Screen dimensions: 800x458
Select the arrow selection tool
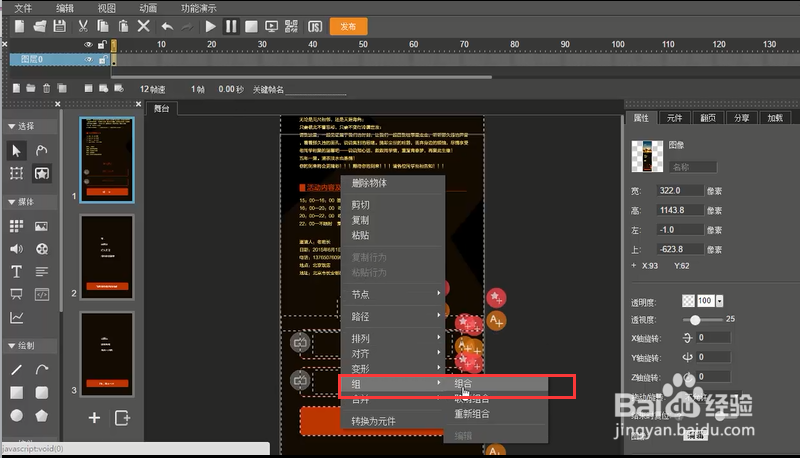coord(16,150)
